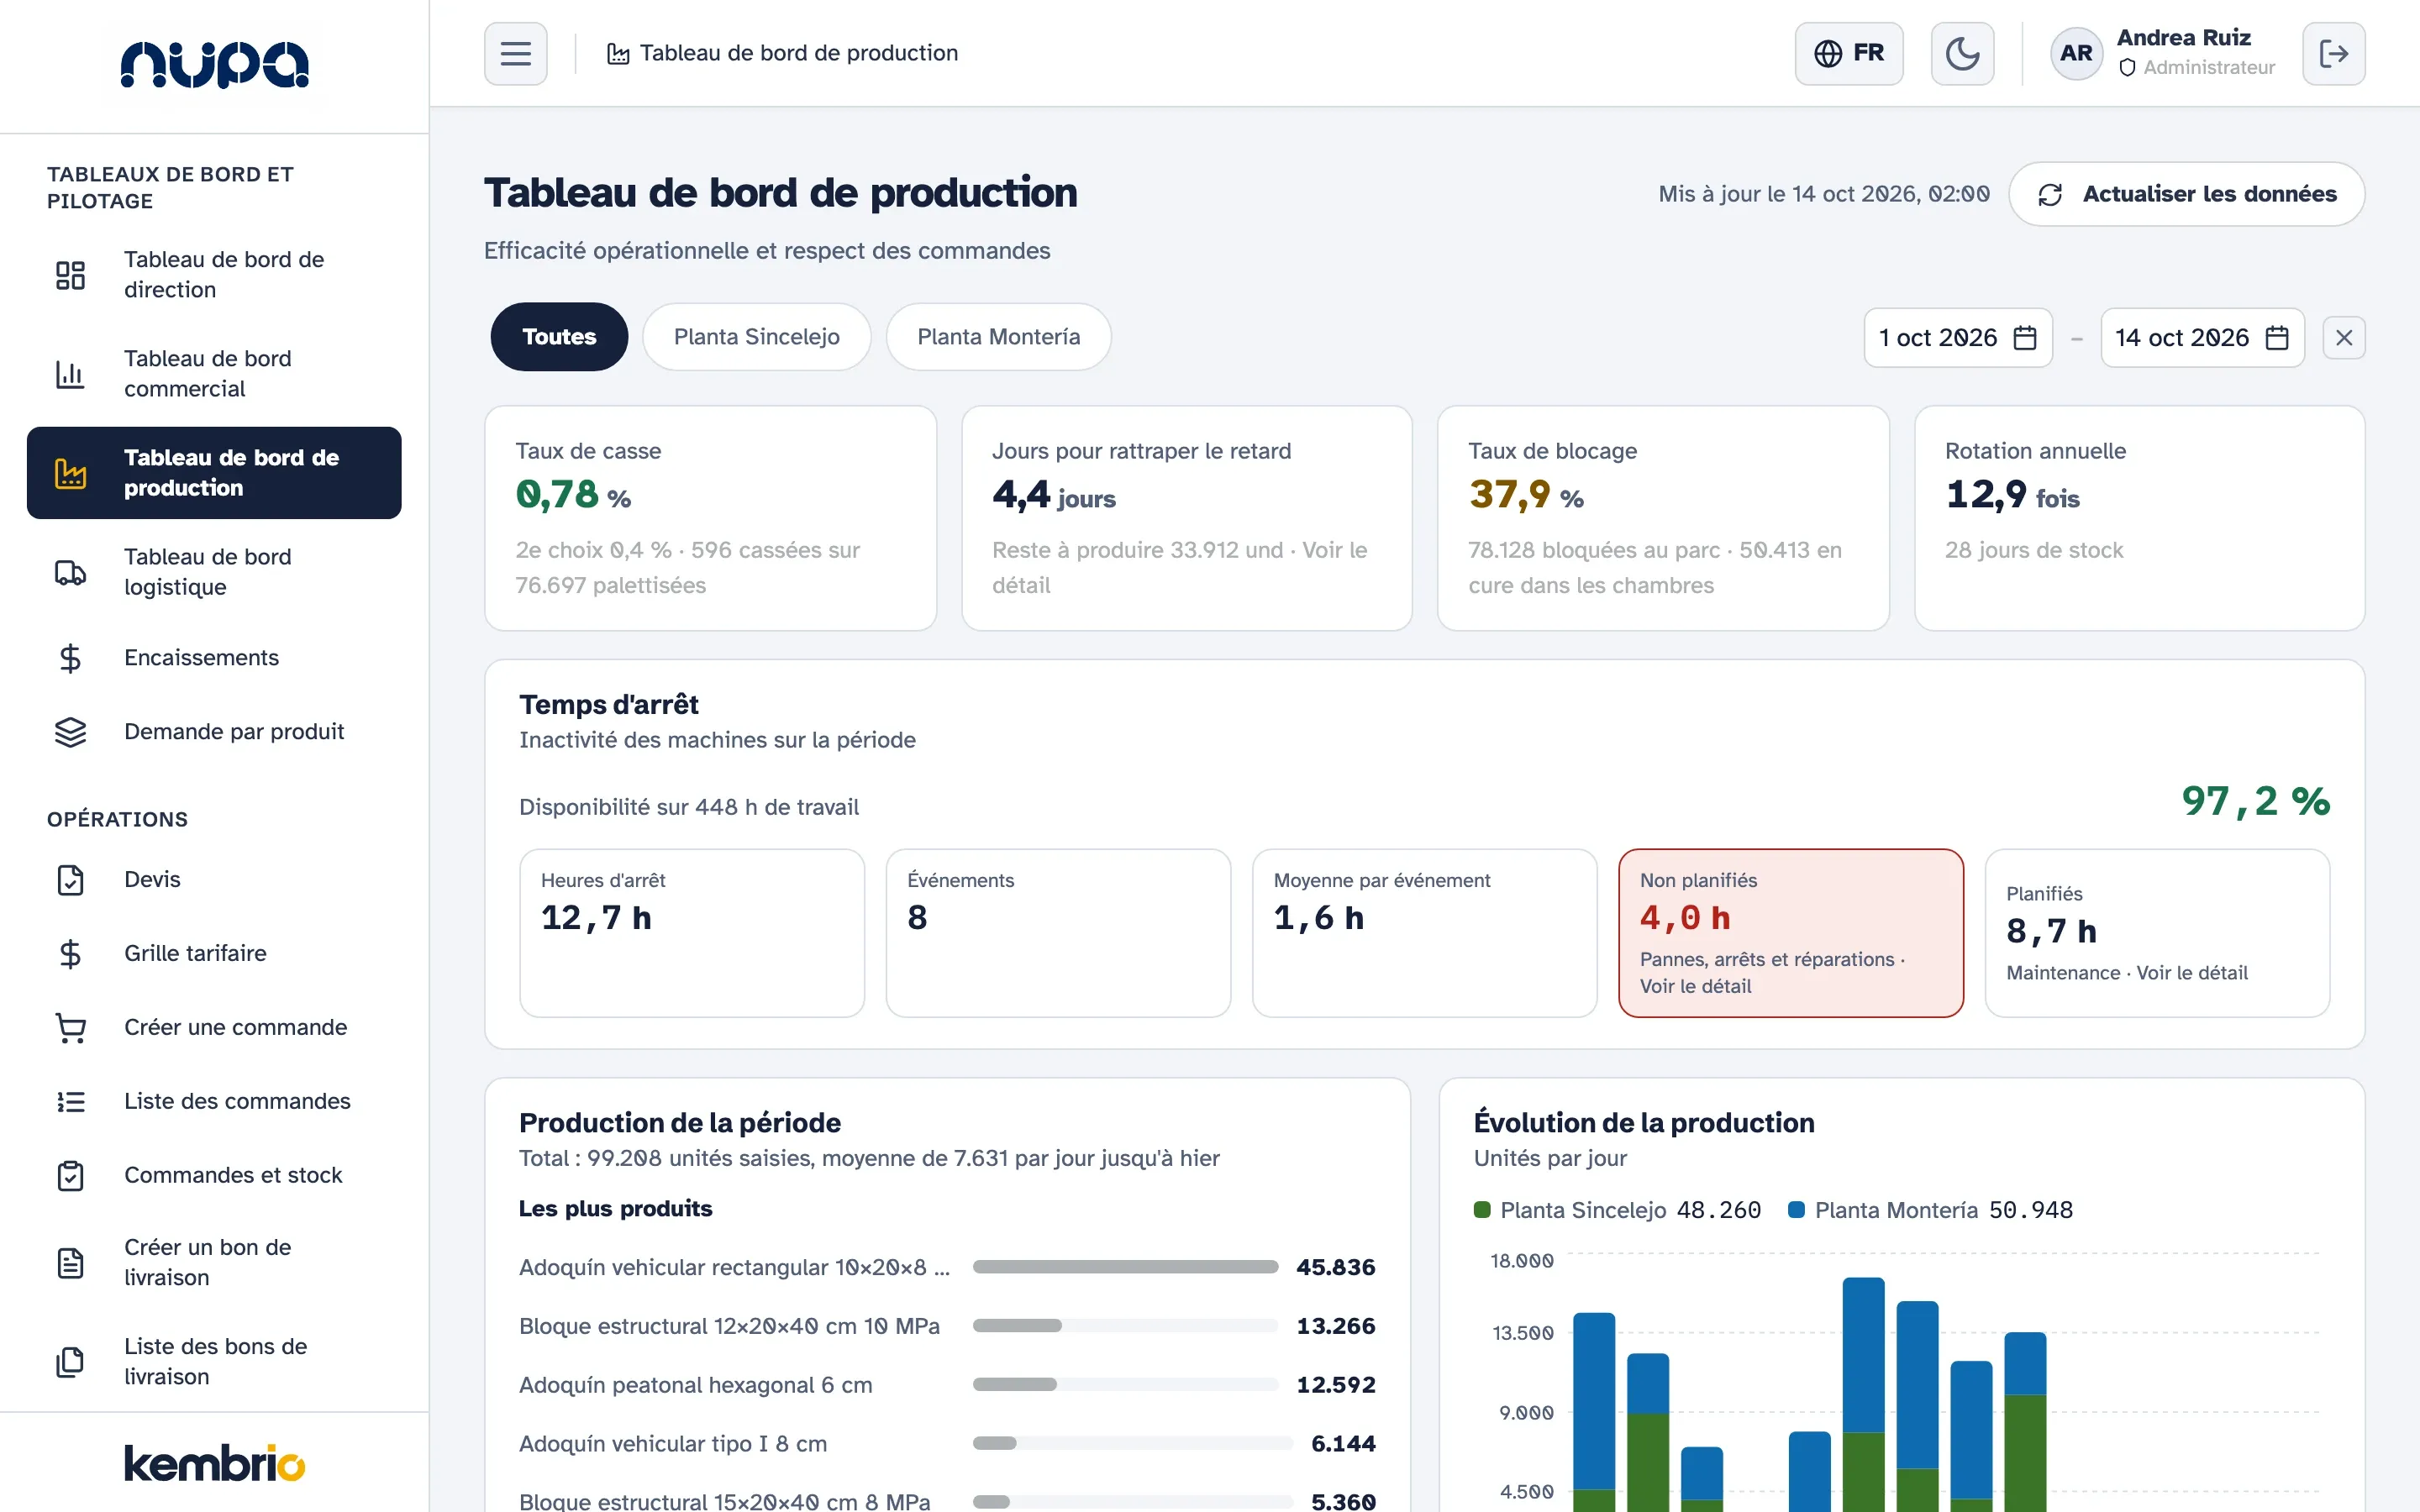Viewport: 2420px width, 1512px height.
Task: Toggle Planta Sincelejo legend swatch
Action: 1482,1210
